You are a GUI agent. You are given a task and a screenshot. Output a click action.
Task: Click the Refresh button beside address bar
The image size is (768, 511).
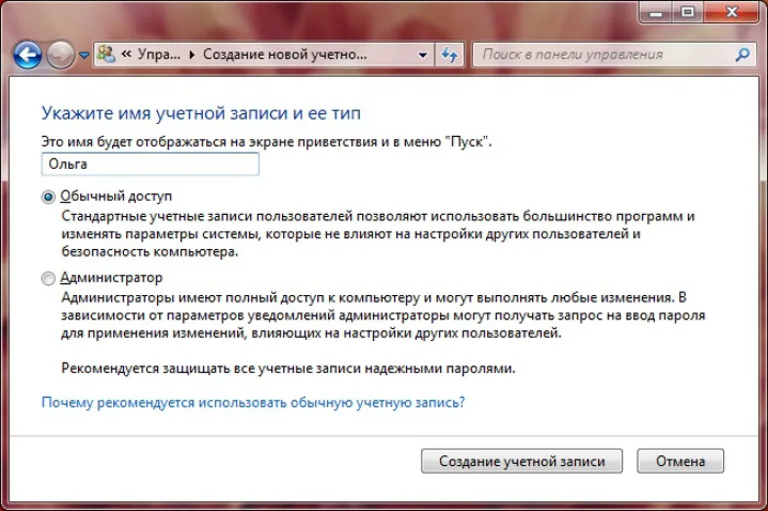click(x=449, y=54)
